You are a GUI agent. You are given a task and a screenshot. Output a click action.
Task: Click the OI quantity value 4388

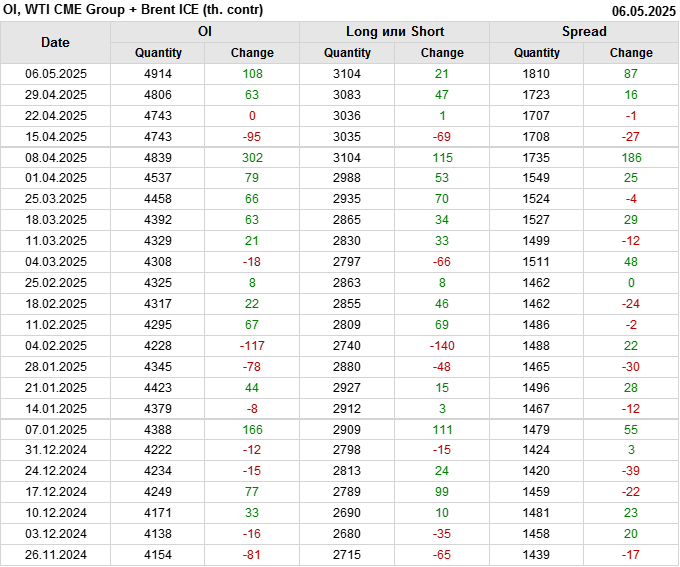pos(158,429)
